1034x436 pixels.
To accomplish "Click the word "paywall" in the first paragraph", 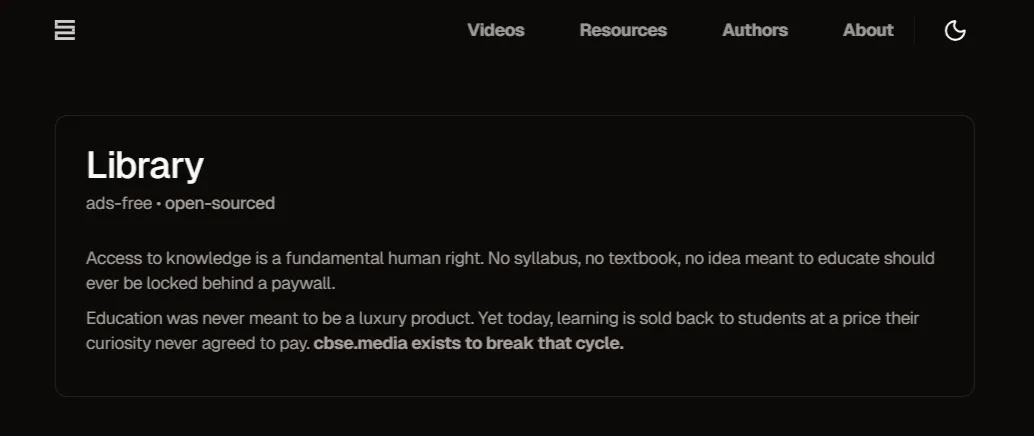I will tap(303, 283).
